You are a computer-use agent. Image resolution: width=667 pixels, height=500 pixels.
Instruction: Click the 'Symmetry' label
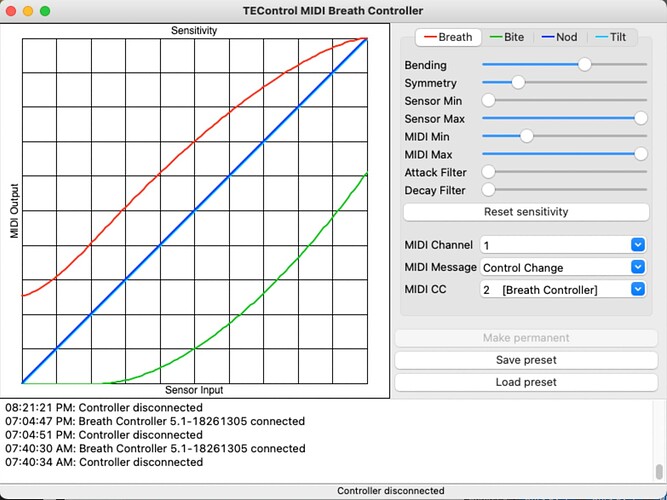430,83
